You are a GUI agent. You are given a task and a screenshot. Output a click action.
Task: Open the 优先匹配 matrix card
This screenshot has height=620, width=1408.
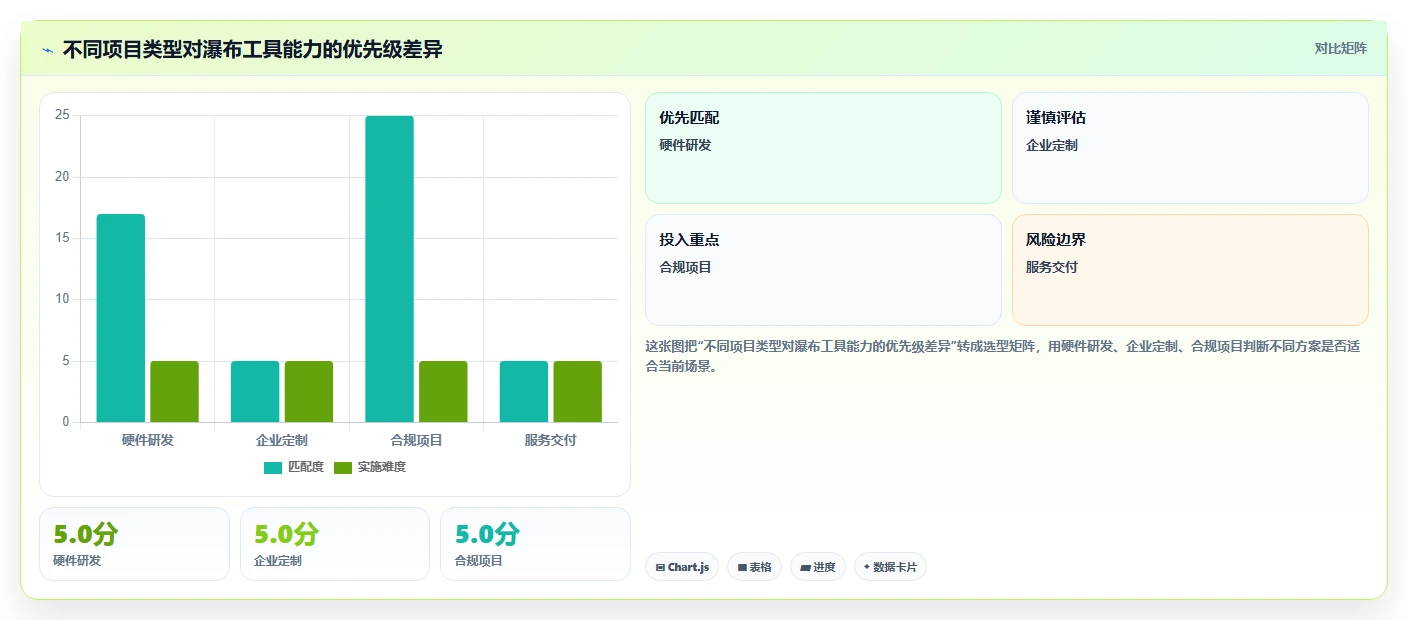pyautogui.click(x=823, y=148)
